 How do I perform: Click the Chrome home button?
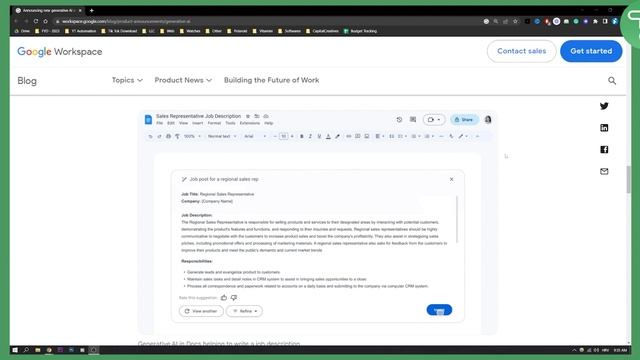(x=46, y=21)
